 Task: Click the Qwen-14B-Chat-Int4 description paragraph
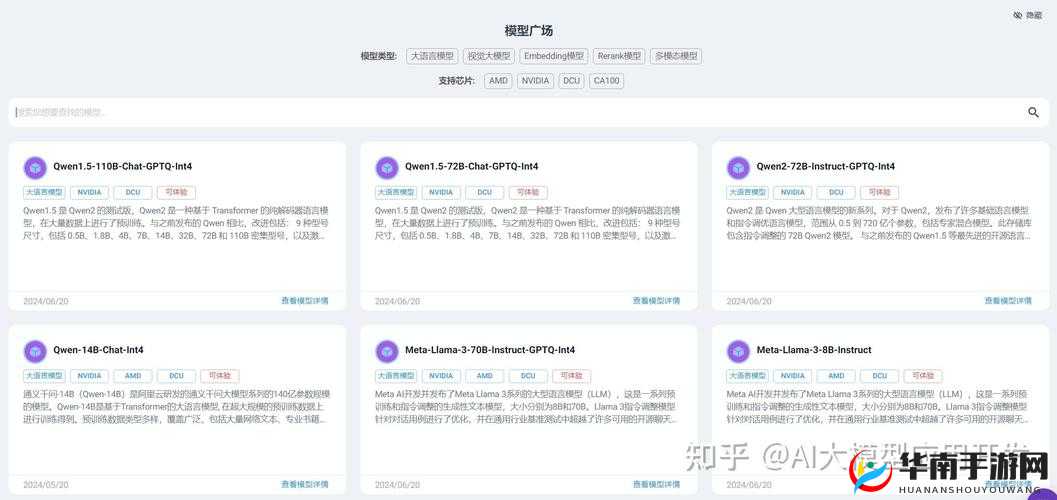point(177,406)
